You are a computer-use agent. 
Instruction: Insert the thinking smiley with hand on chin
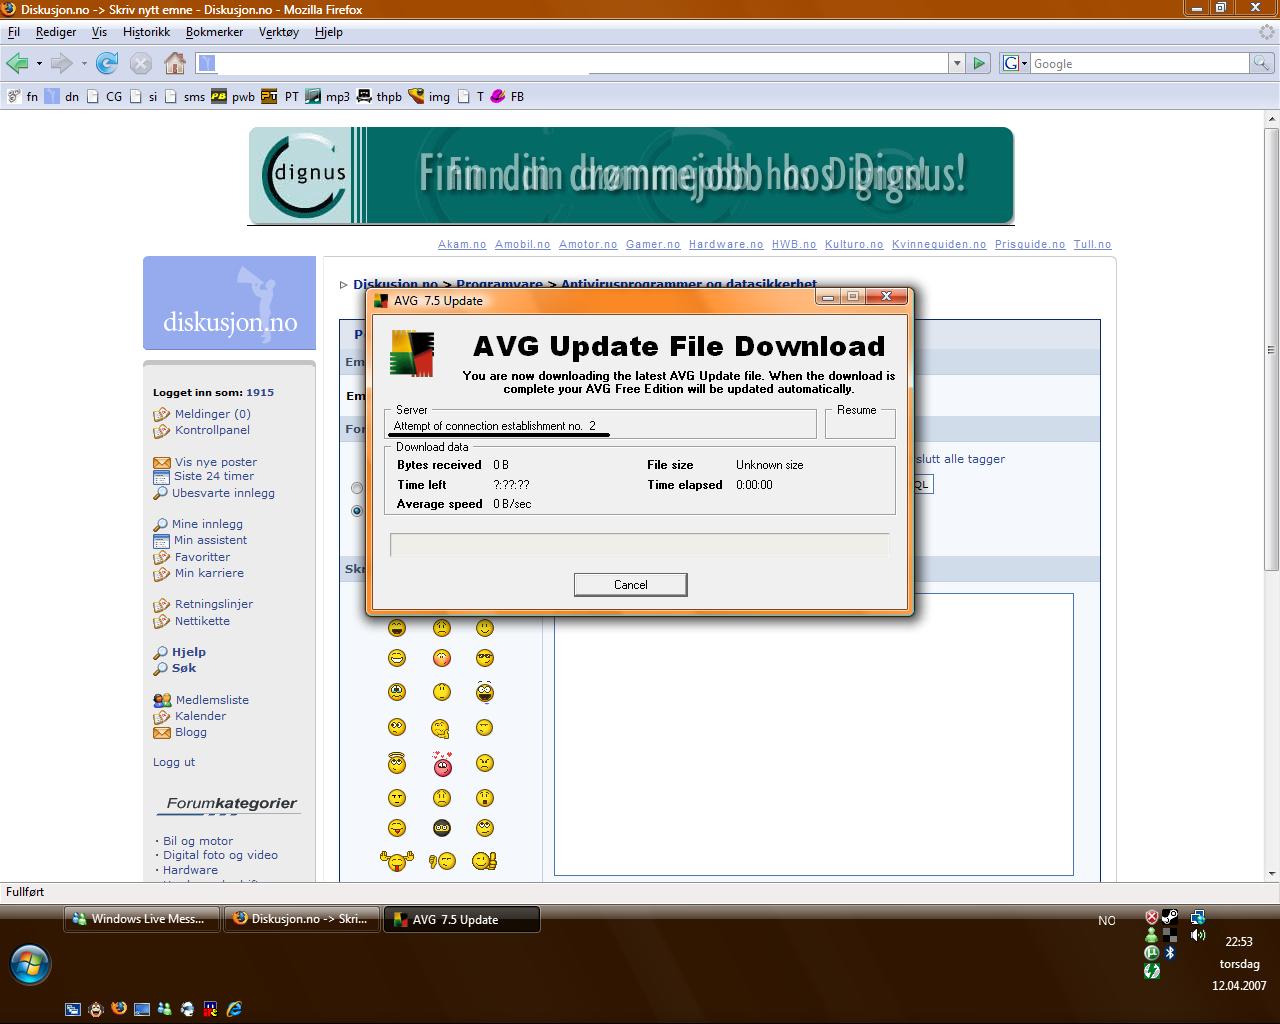click(x=441, y=728)
